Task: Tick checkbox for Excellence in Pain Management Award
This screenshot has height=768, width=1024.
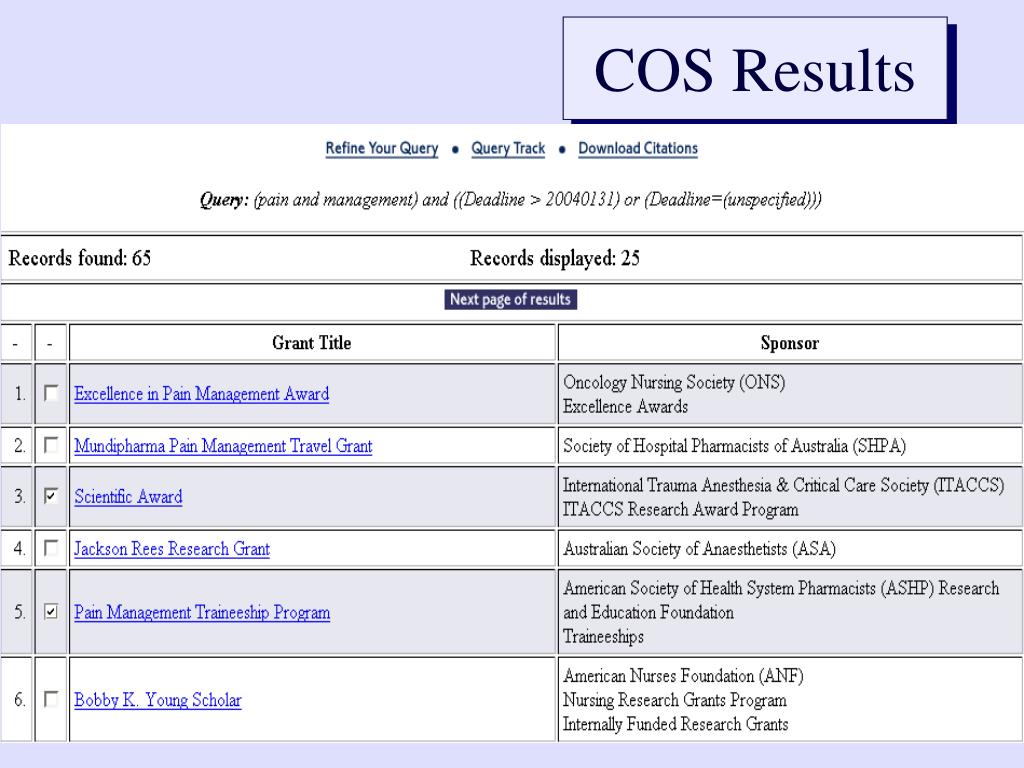Action: coord(51,393)
